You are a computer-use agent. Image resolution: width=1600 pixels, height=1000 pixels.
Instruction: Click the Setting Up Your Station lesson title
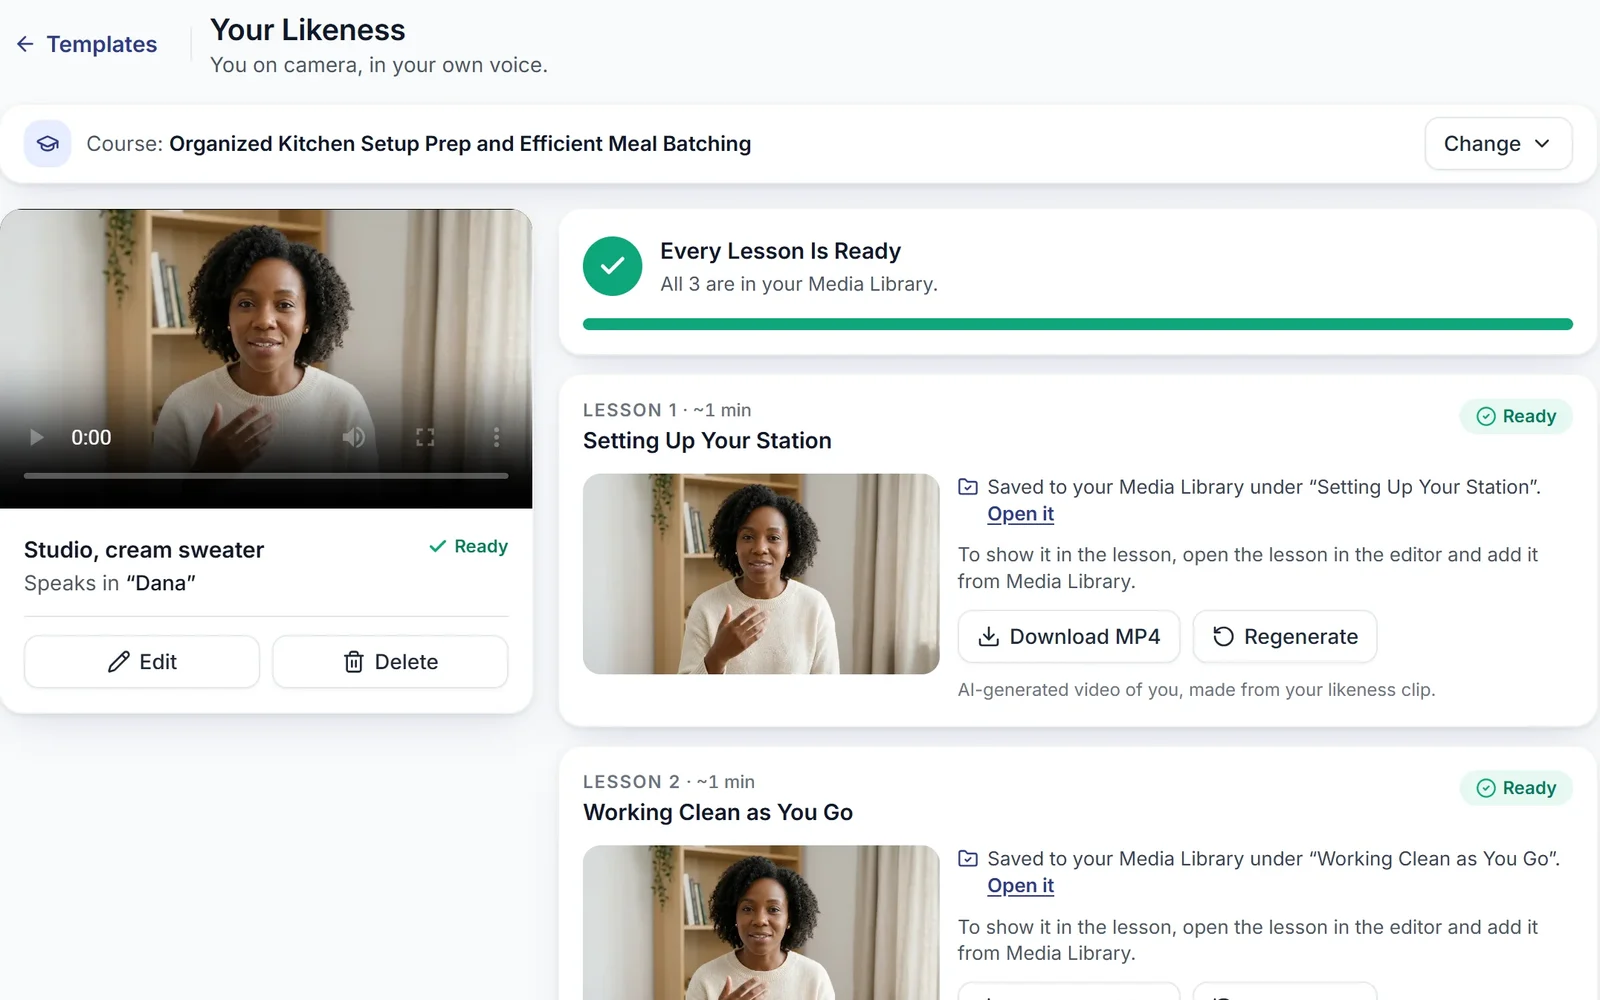click(x=707, y=441)
